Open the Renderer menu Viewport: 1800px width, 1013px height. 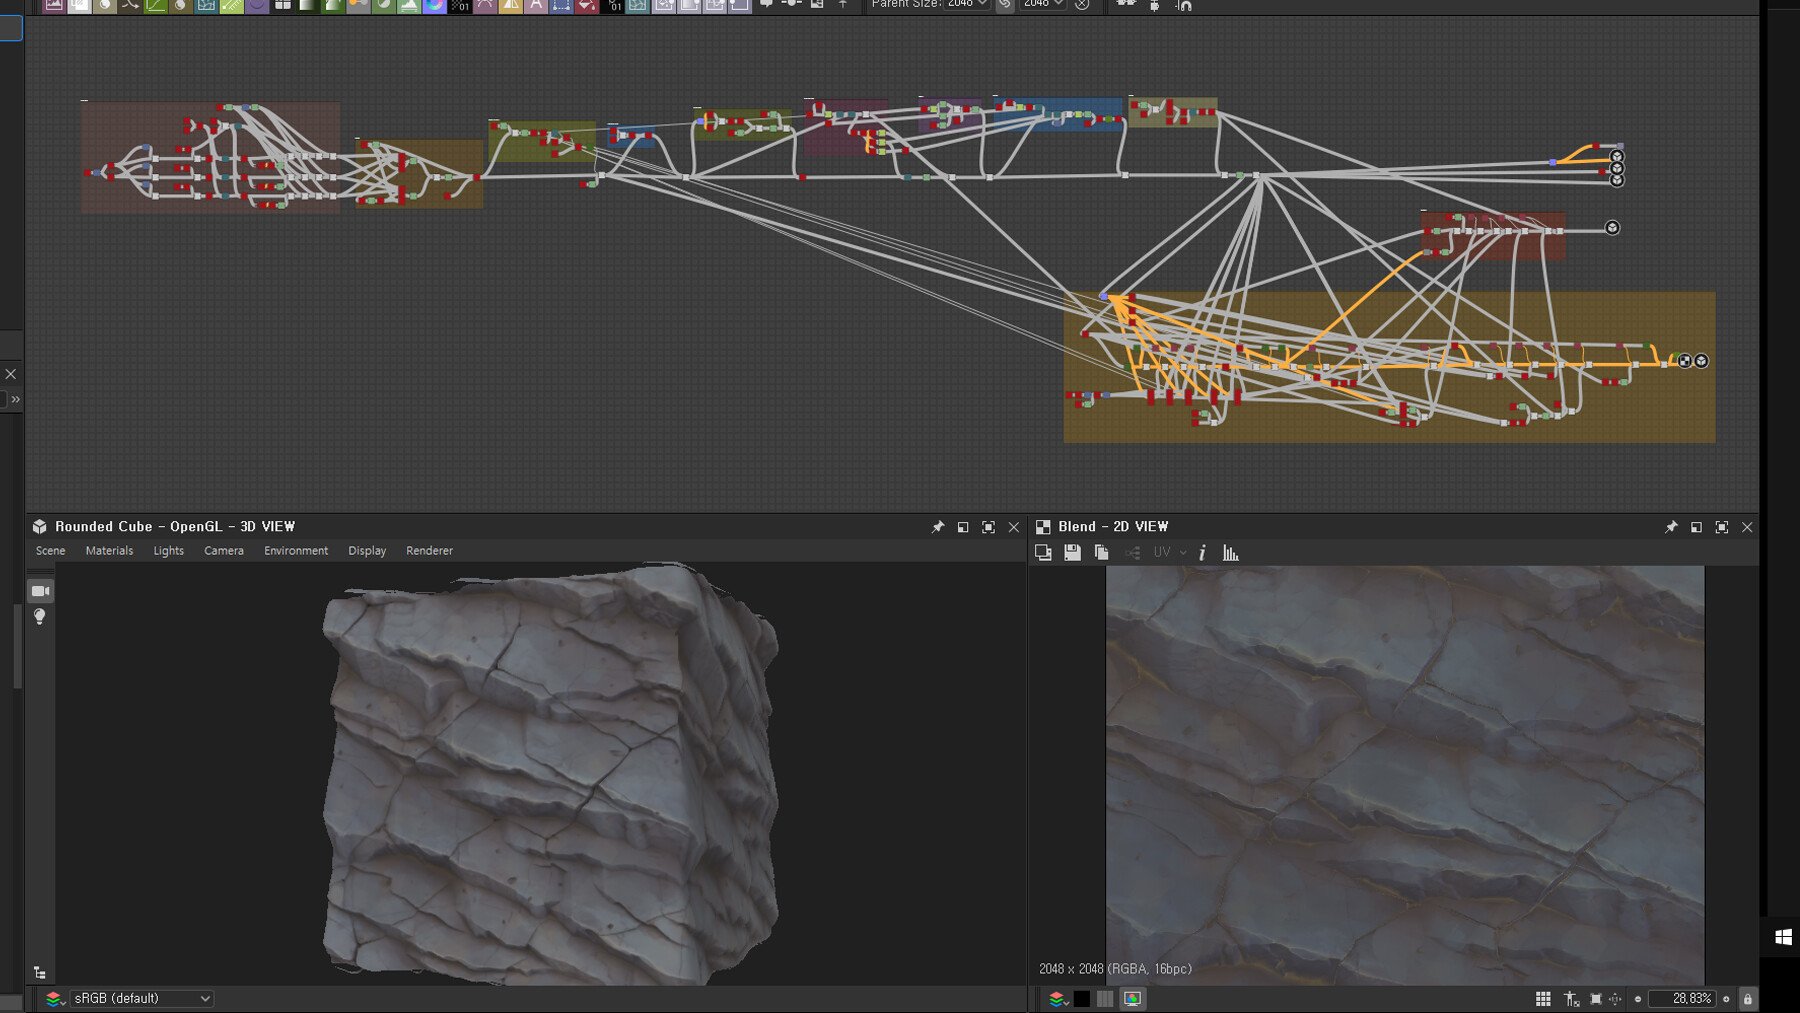click(429, 551)
